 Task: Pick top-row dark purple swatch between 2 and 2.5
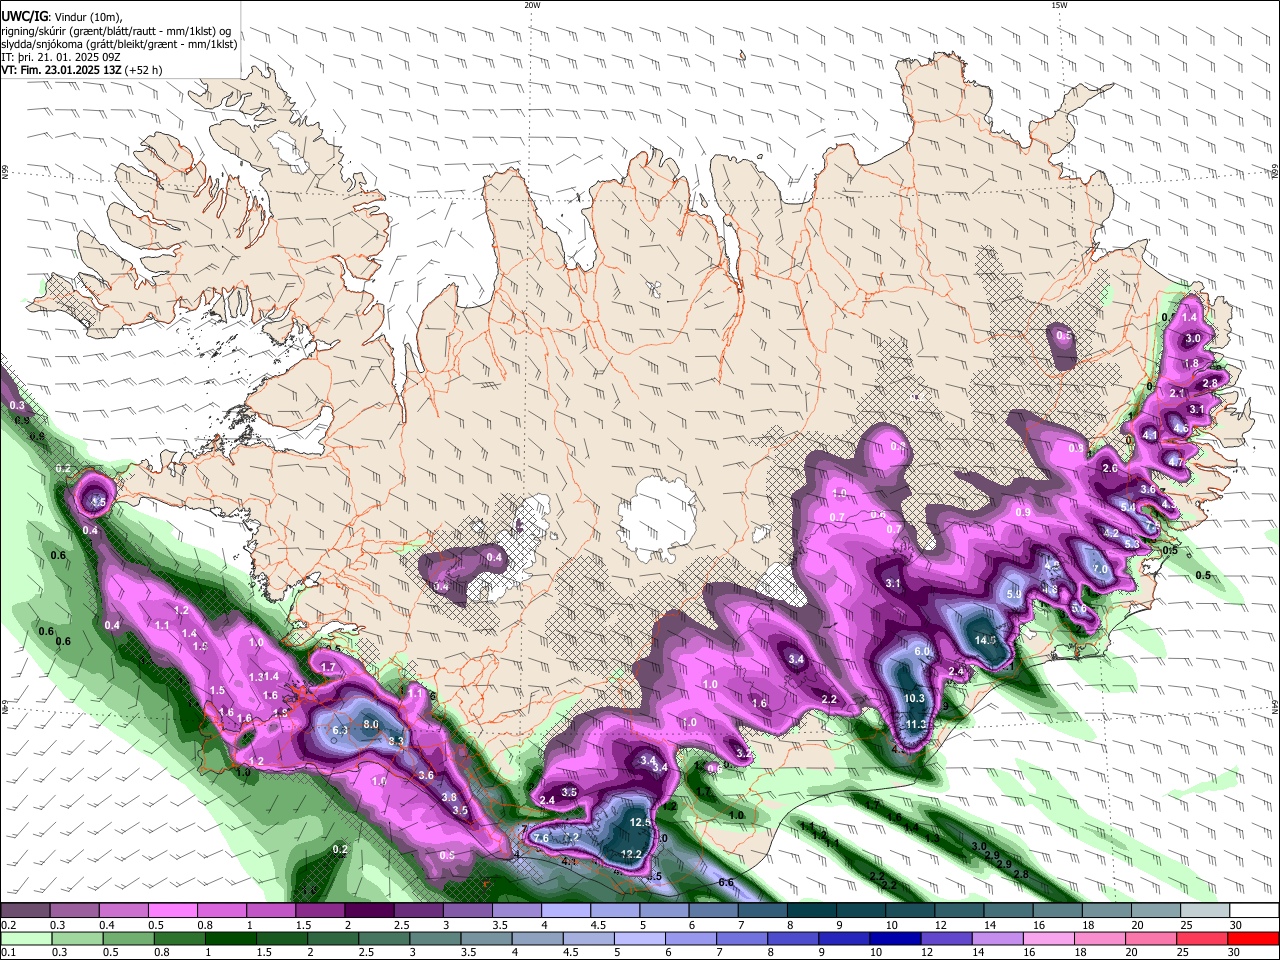[369, 911]
